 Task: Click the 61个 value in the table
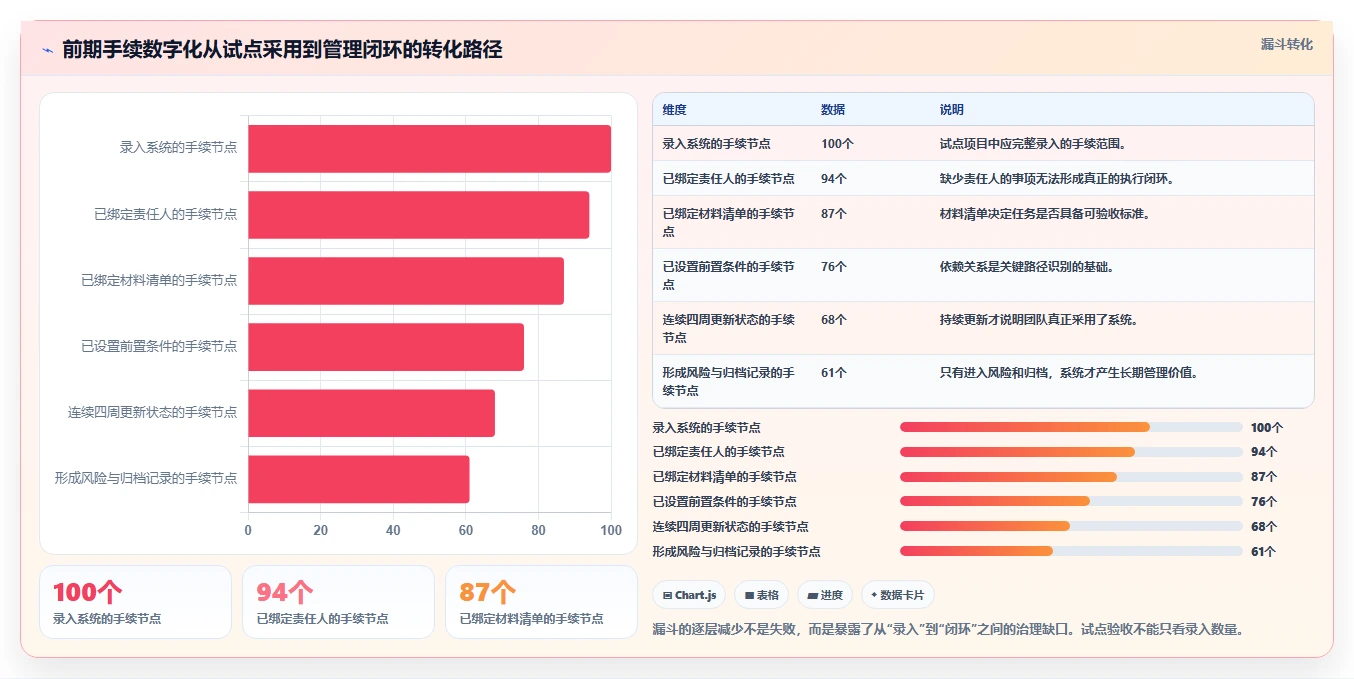click(834, 373)
